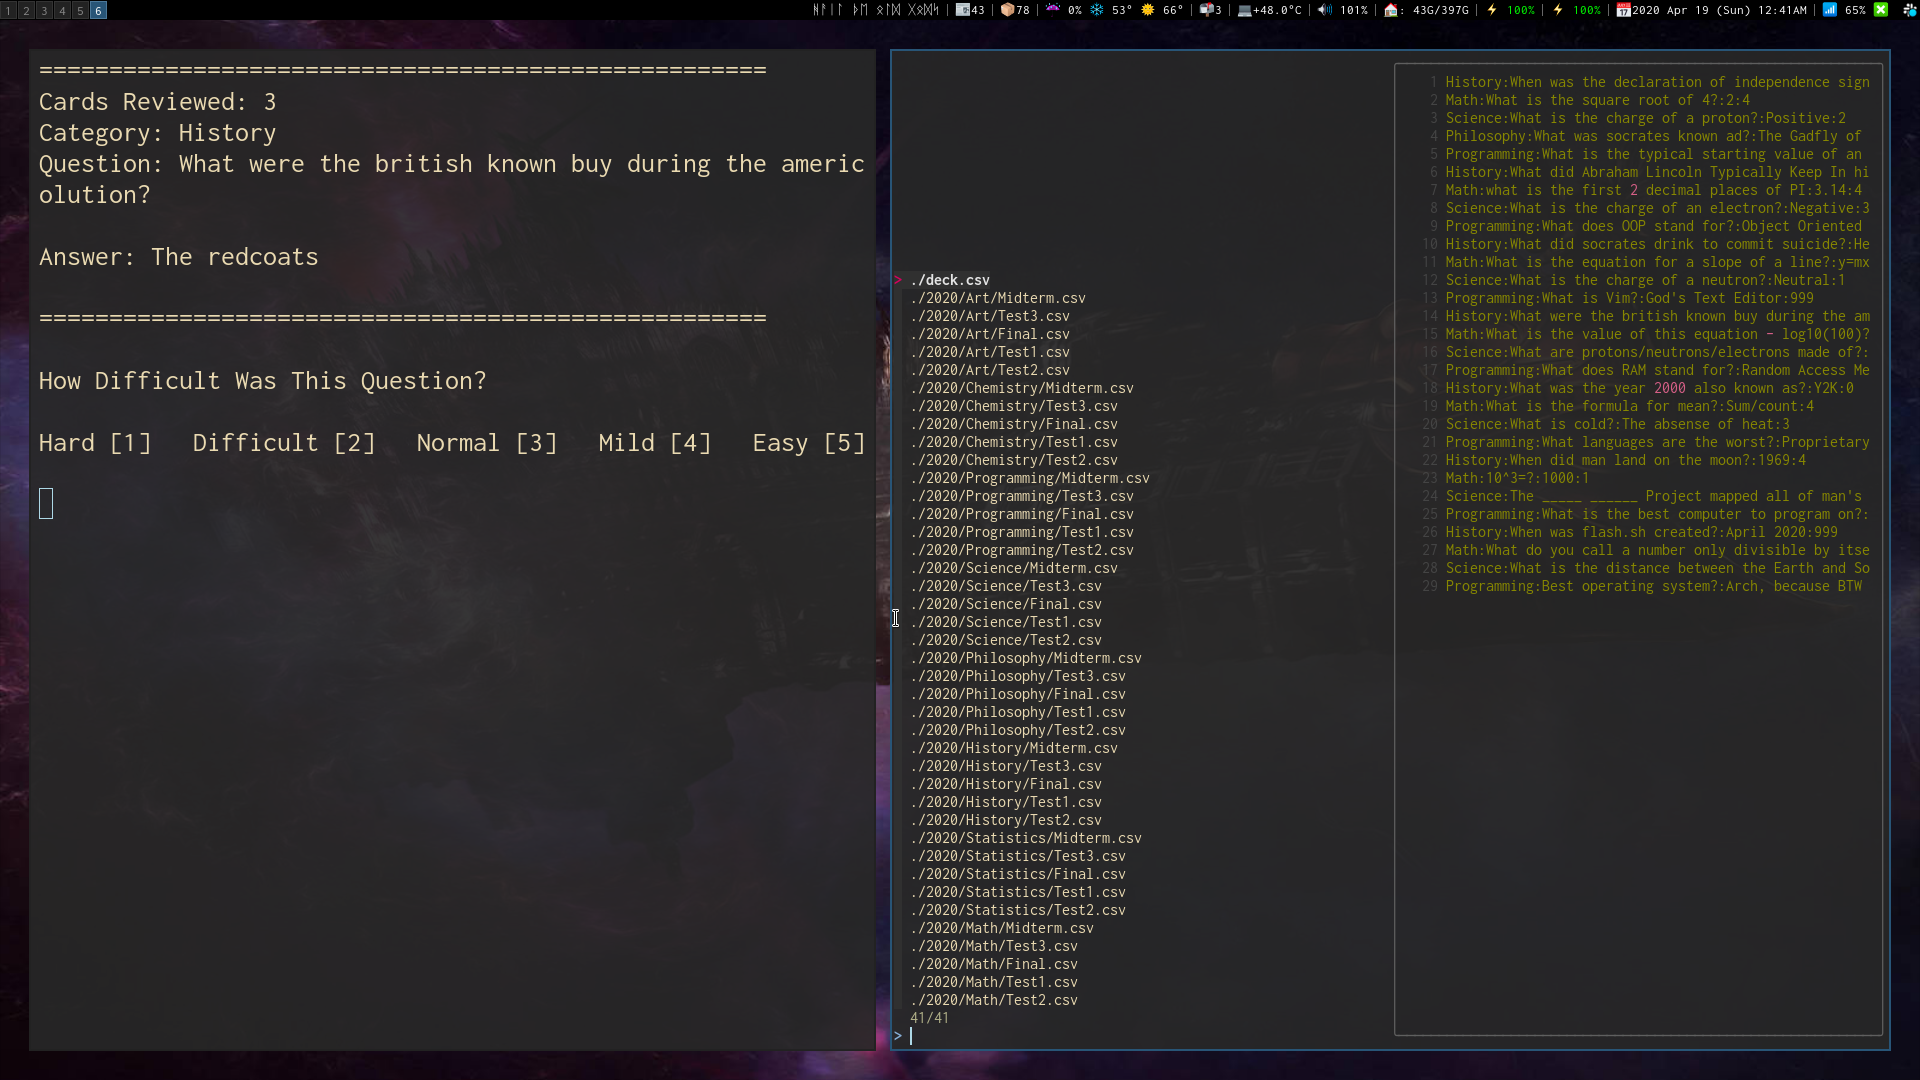Click the package box updates icon
Viewport: 1920px width, 1080px height.
coord(1007,10)
